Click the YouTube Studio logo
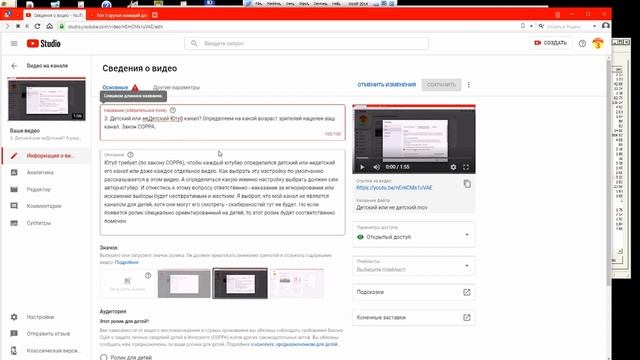This screenshot has height=360, width=640. coord(44,43)
